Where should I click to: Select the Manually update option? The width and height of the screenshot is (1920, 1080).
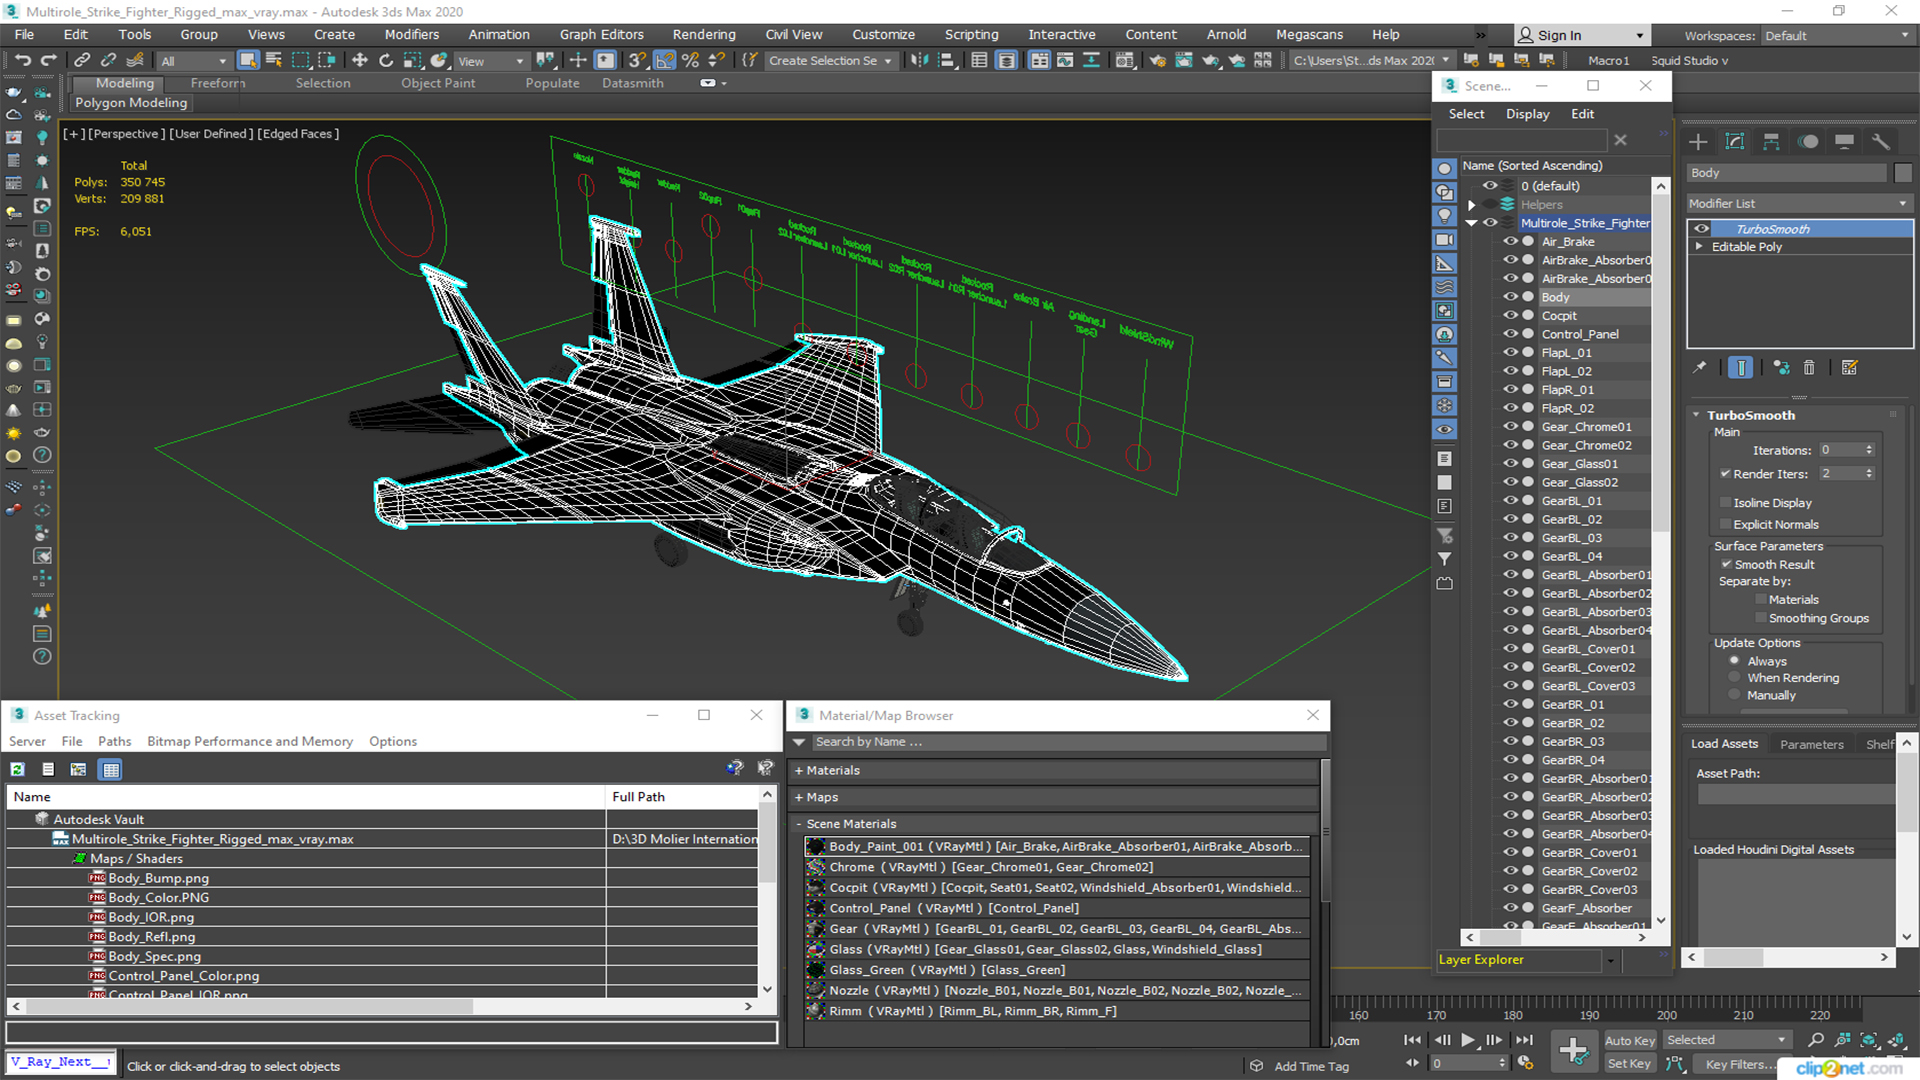click(1734, 695)
